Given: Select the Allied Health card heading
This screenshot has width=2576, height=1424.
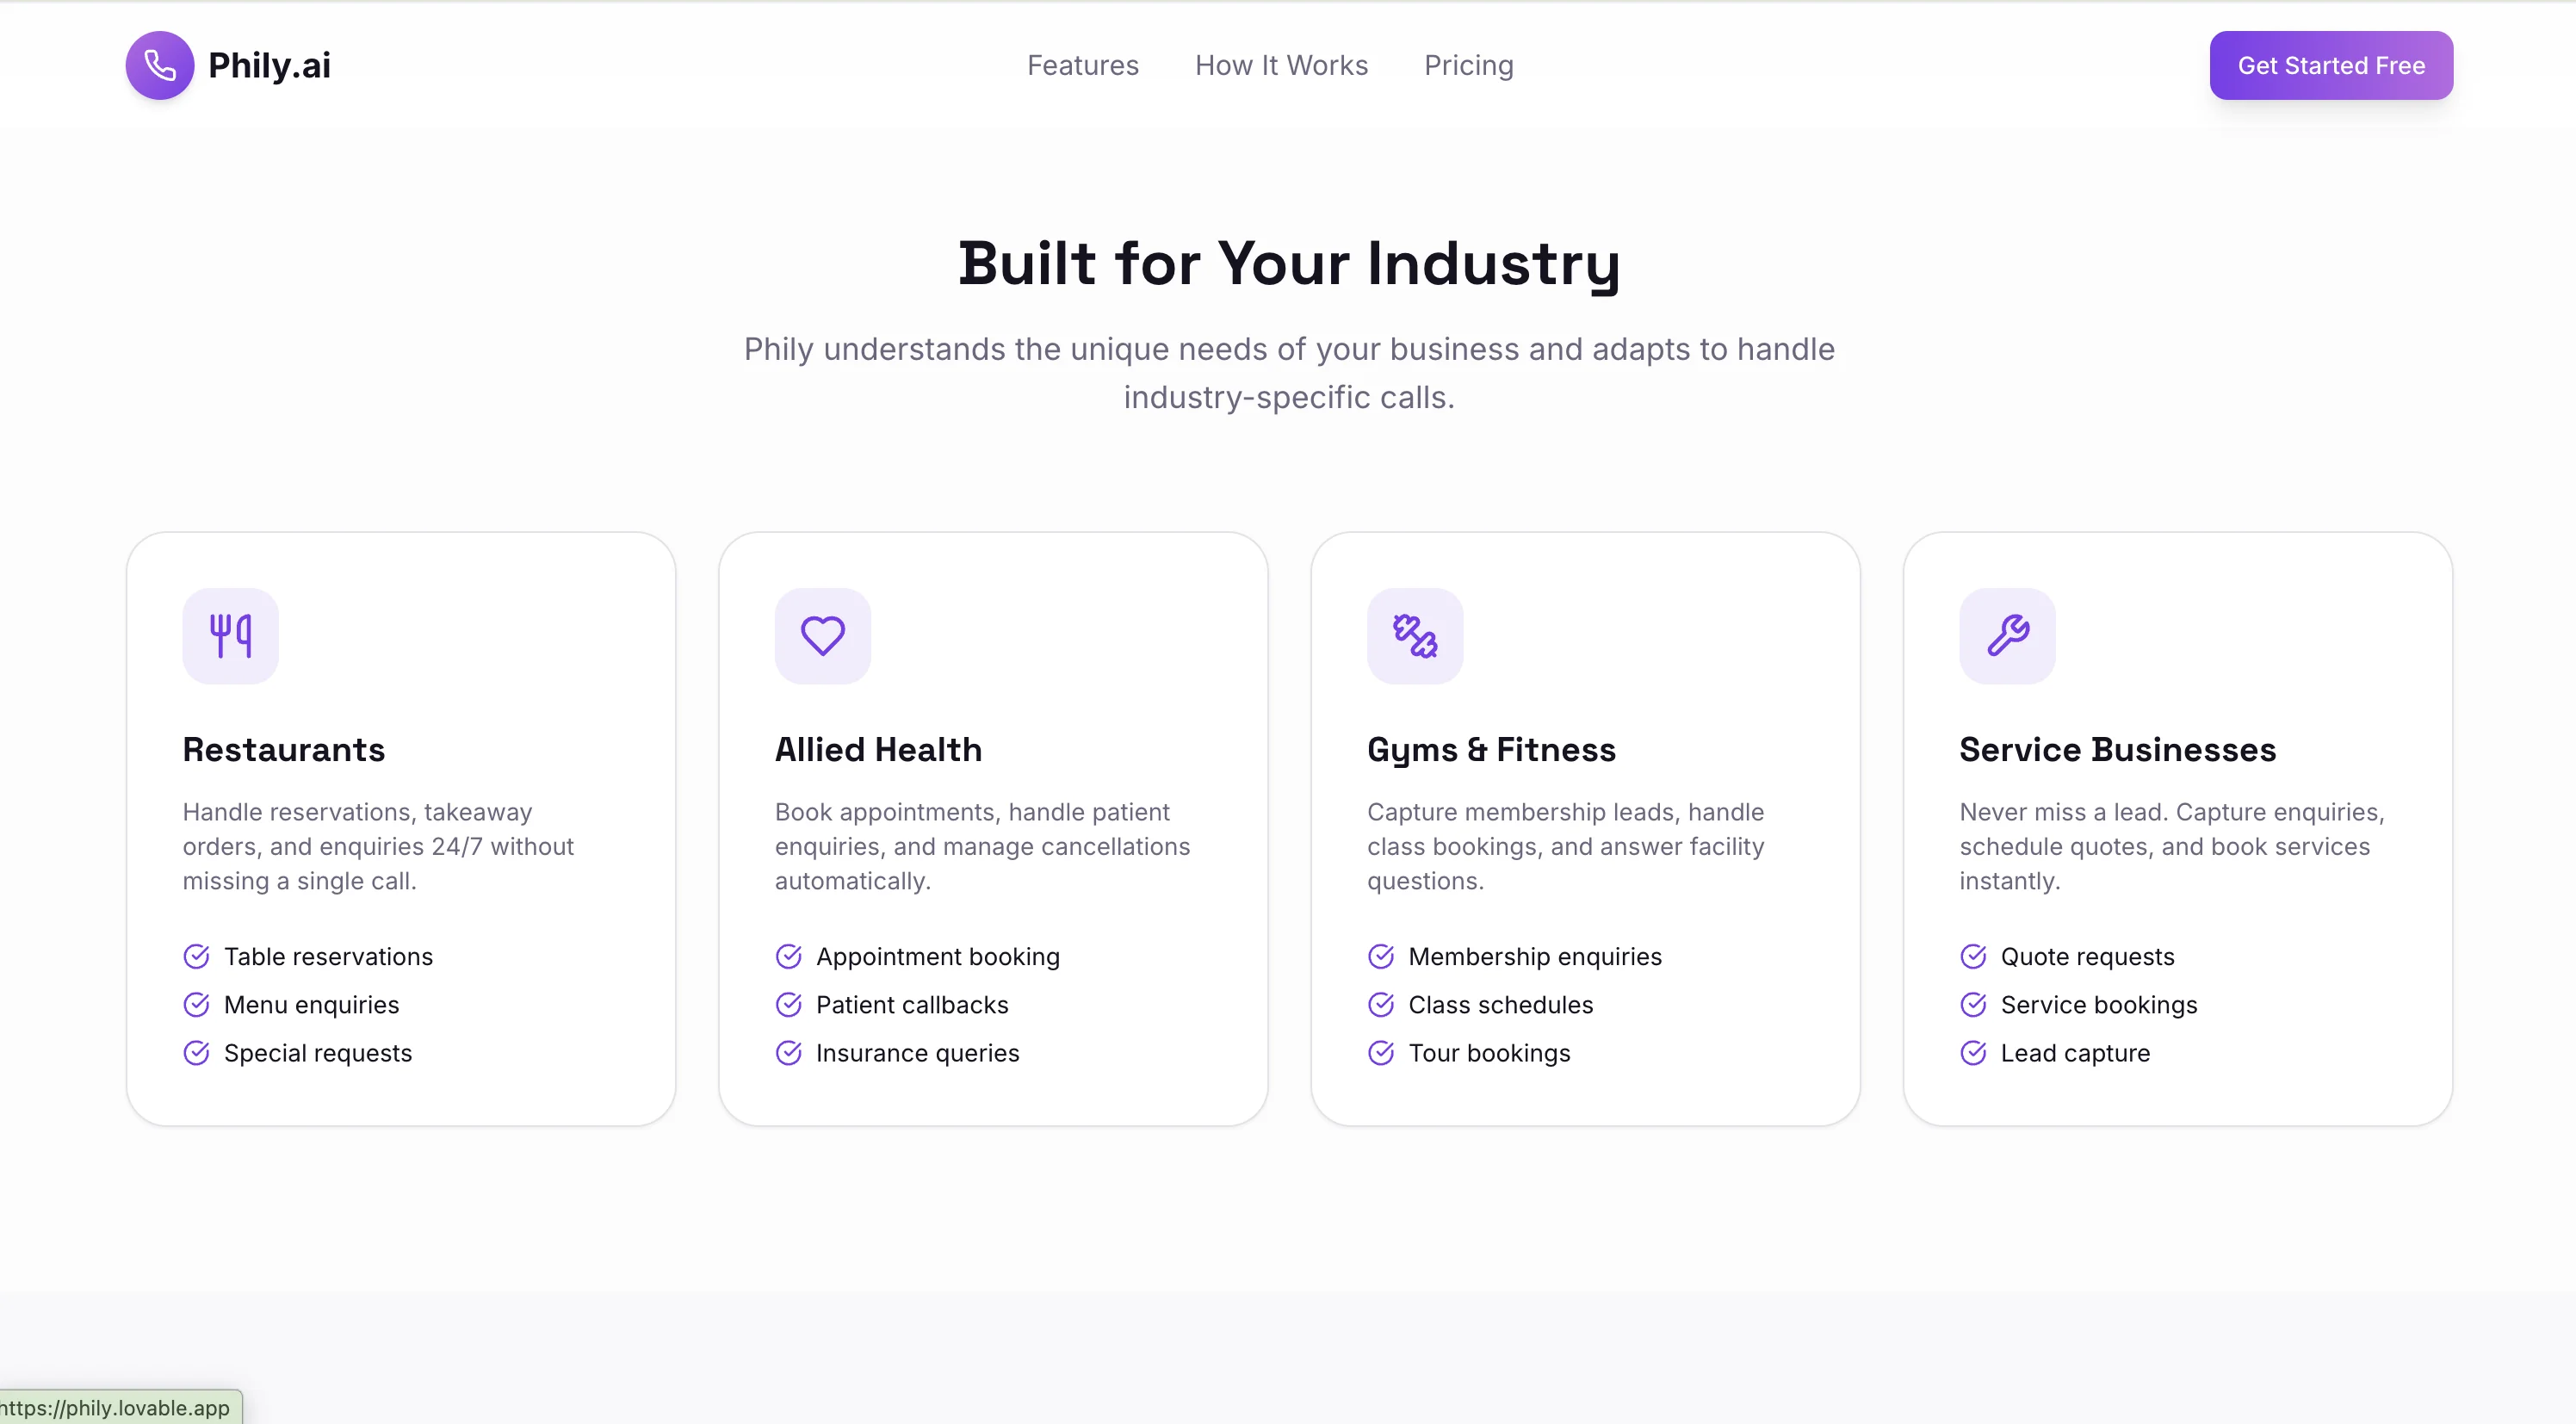Looking at the screenshot, I should [x=877, y=750].
